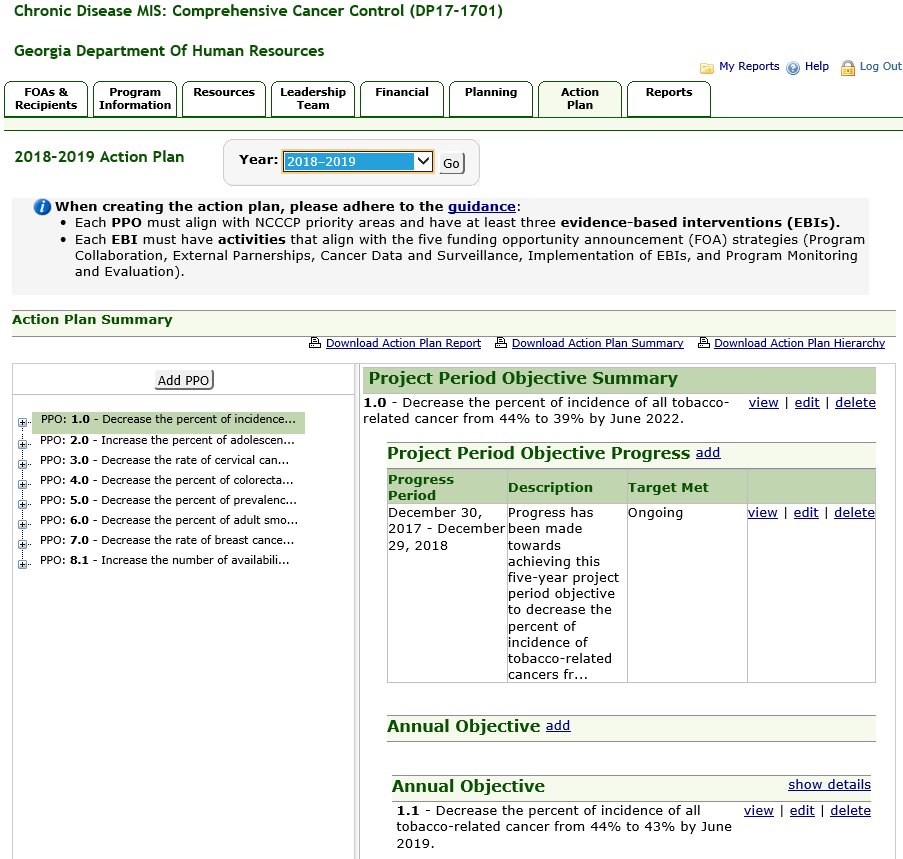903x859 pixels.
Task: Expand PPO 4.0 tree node
Action: pos(22,484)
